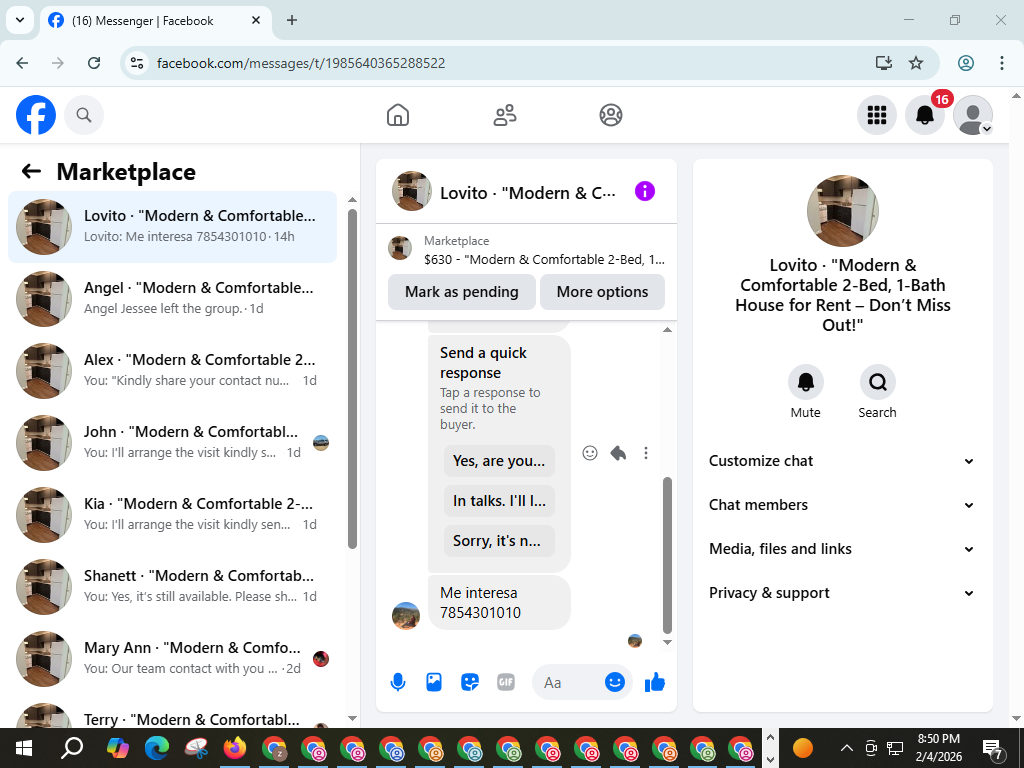Focus the Aa message input field
Image resolution: width=1024 pixels, height=768 pixels.
click(568, 682)
